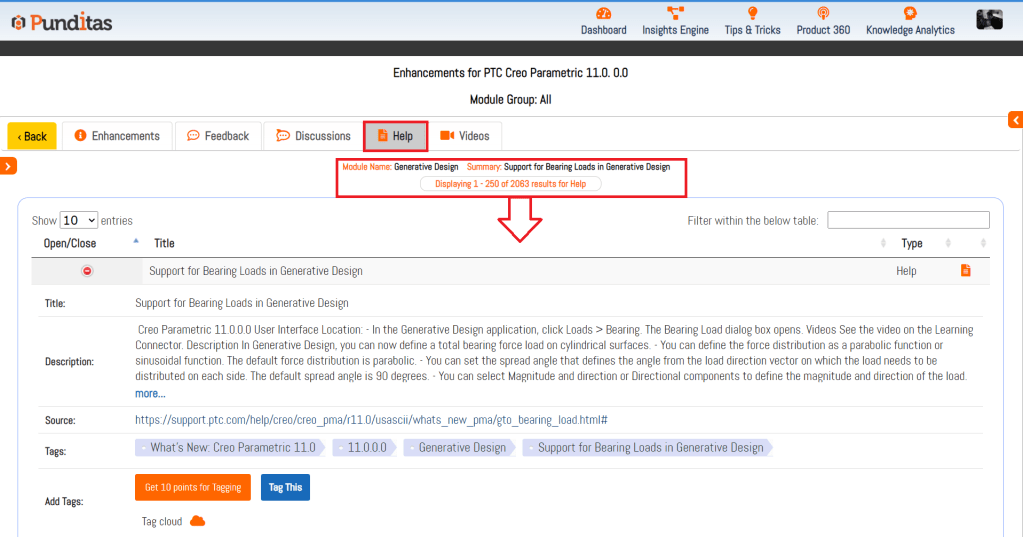Viewport: 1023px width, 537px height.
Task: Open the Insights Engine icon
Action: [x=675, y=14]
